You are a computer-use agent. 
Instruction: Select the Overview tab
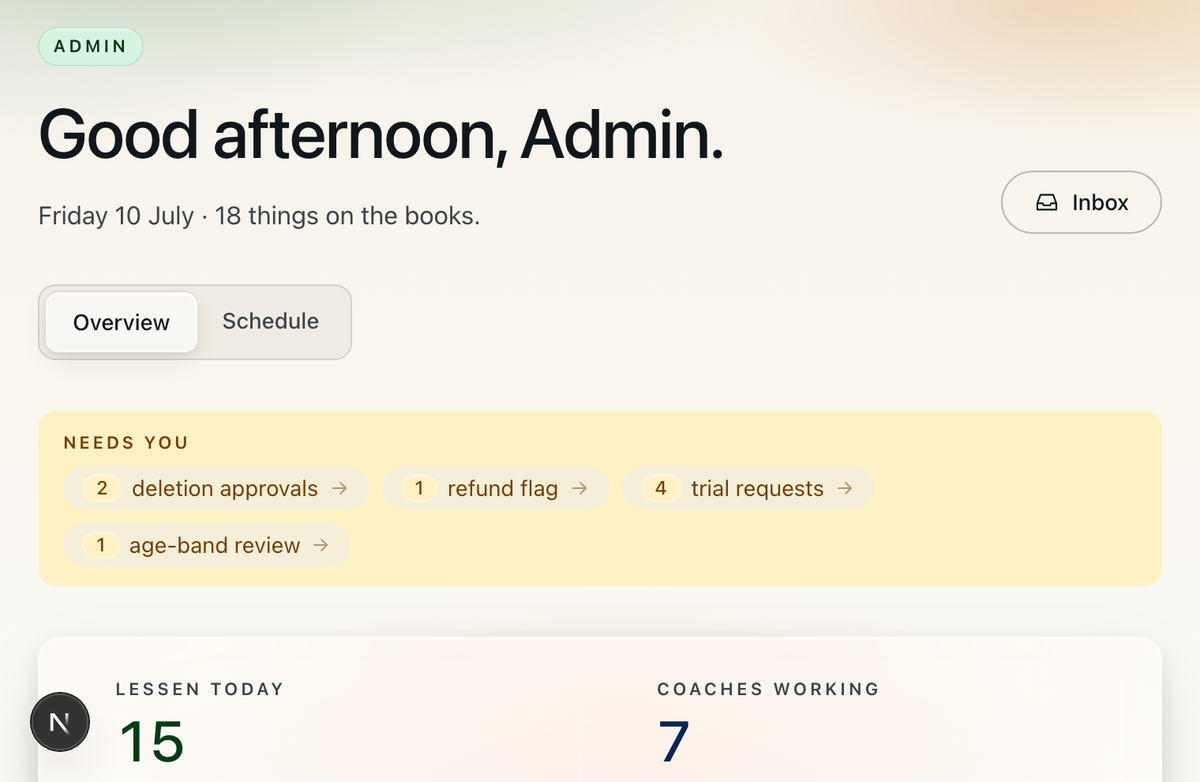click(x=122, y=322)
